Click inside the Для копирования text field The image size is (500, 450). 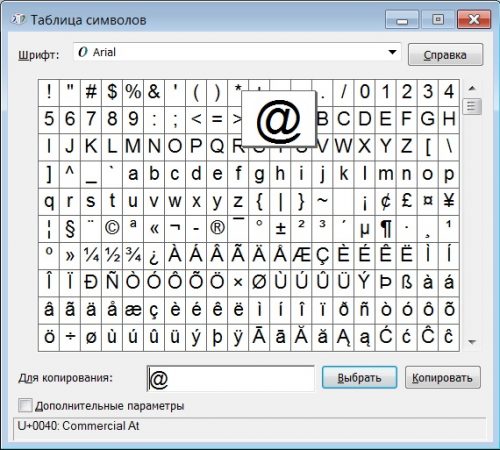[231, 378]
